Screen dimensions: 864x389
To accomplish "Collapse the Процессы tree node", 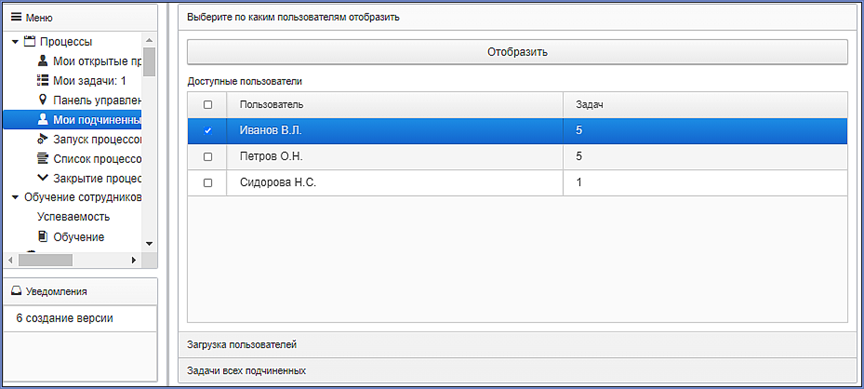I will tap(15, 42).
